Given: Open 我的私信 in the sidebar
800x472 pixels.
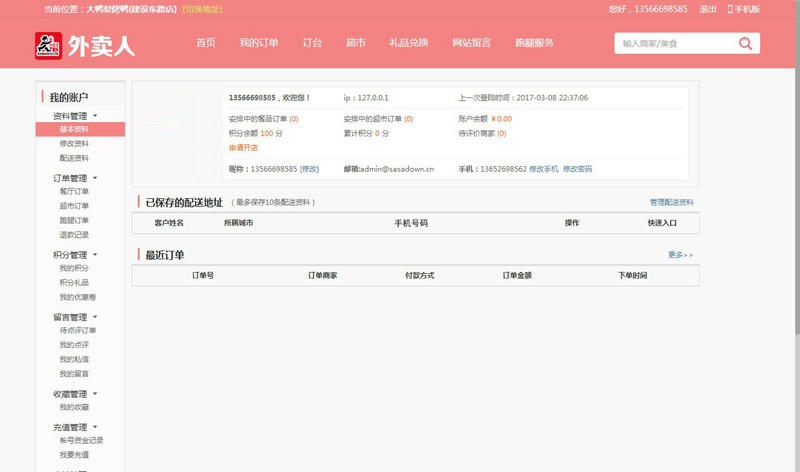Looking at the screenshot, I should [x=74, y=359].
